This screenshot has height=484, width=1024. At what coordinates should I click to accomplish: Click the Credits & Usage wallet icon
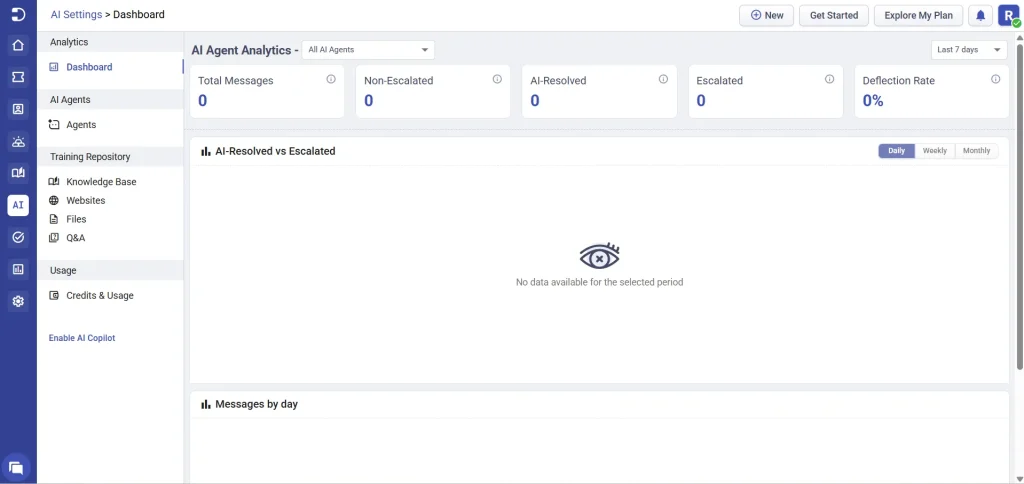[54, 295]
